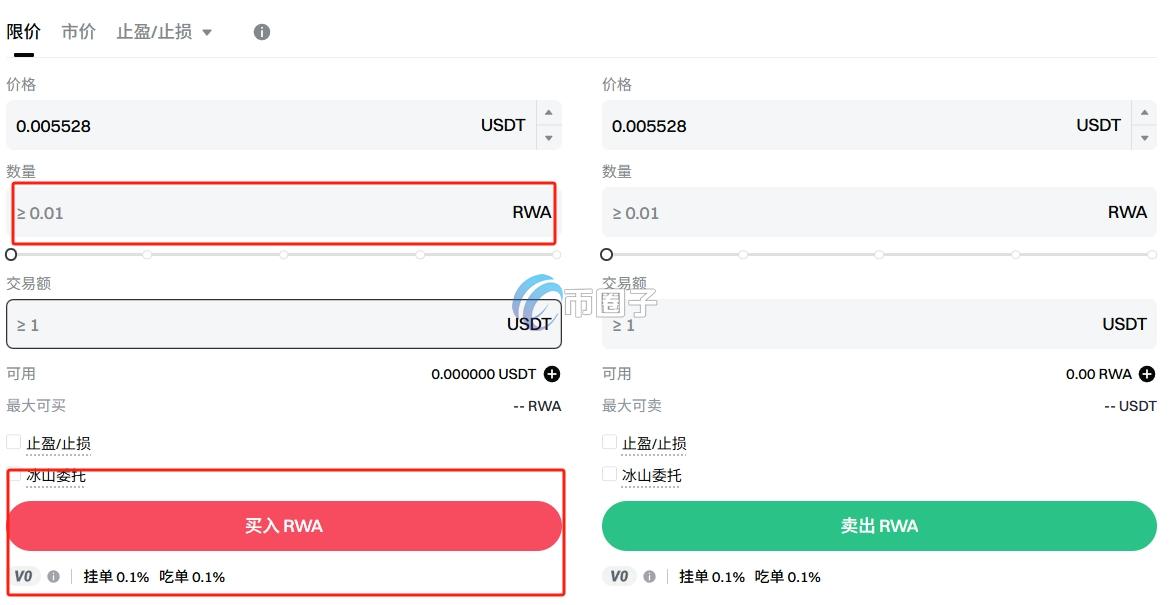1174x605 pixels.
Task: Check 冰山委托 on the sell side
Action: coord(609,474)
